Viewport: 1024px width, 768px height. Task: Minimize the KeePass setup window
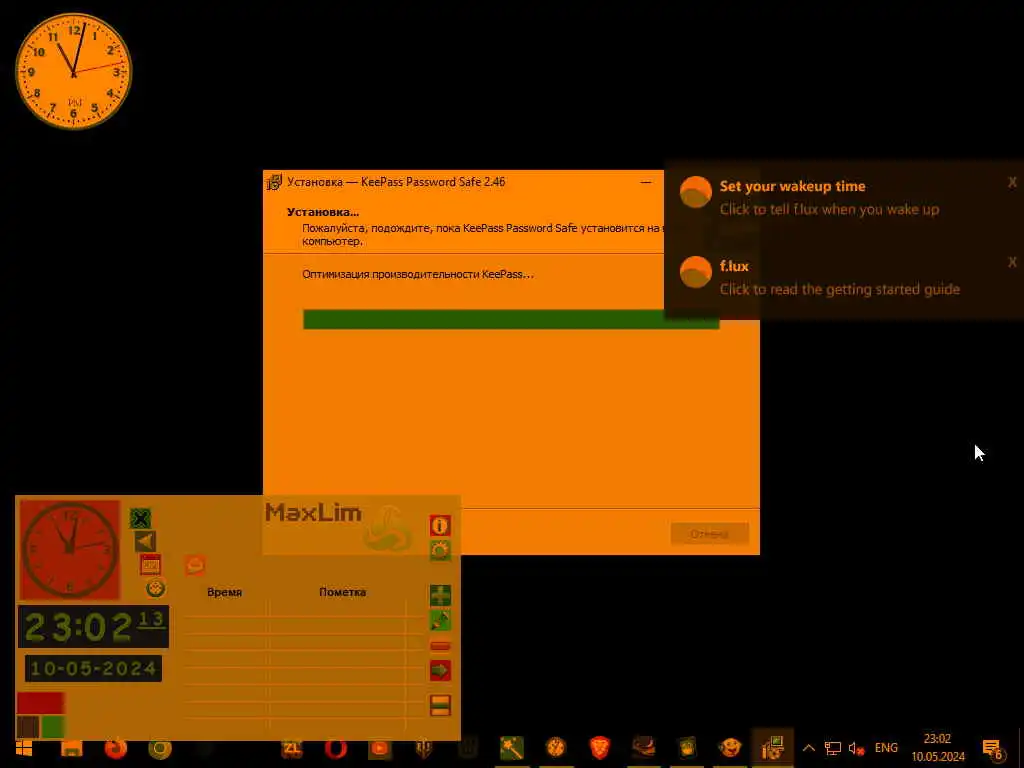tap(646, 182)
